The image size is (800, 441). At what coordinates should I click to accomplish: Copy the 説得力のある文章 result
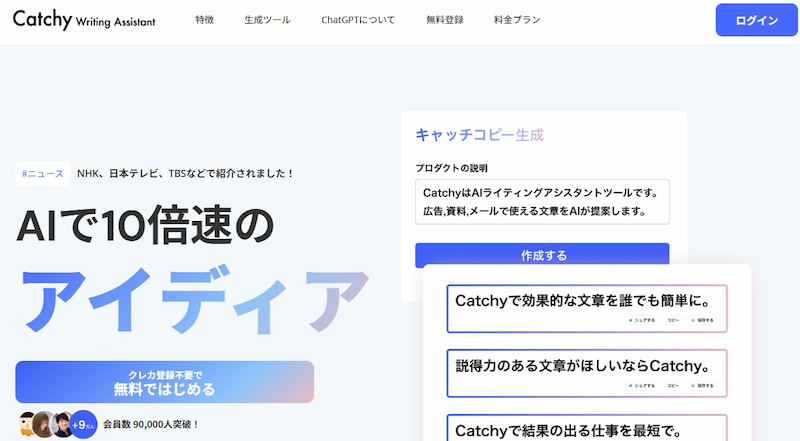[x=673, y=385]
